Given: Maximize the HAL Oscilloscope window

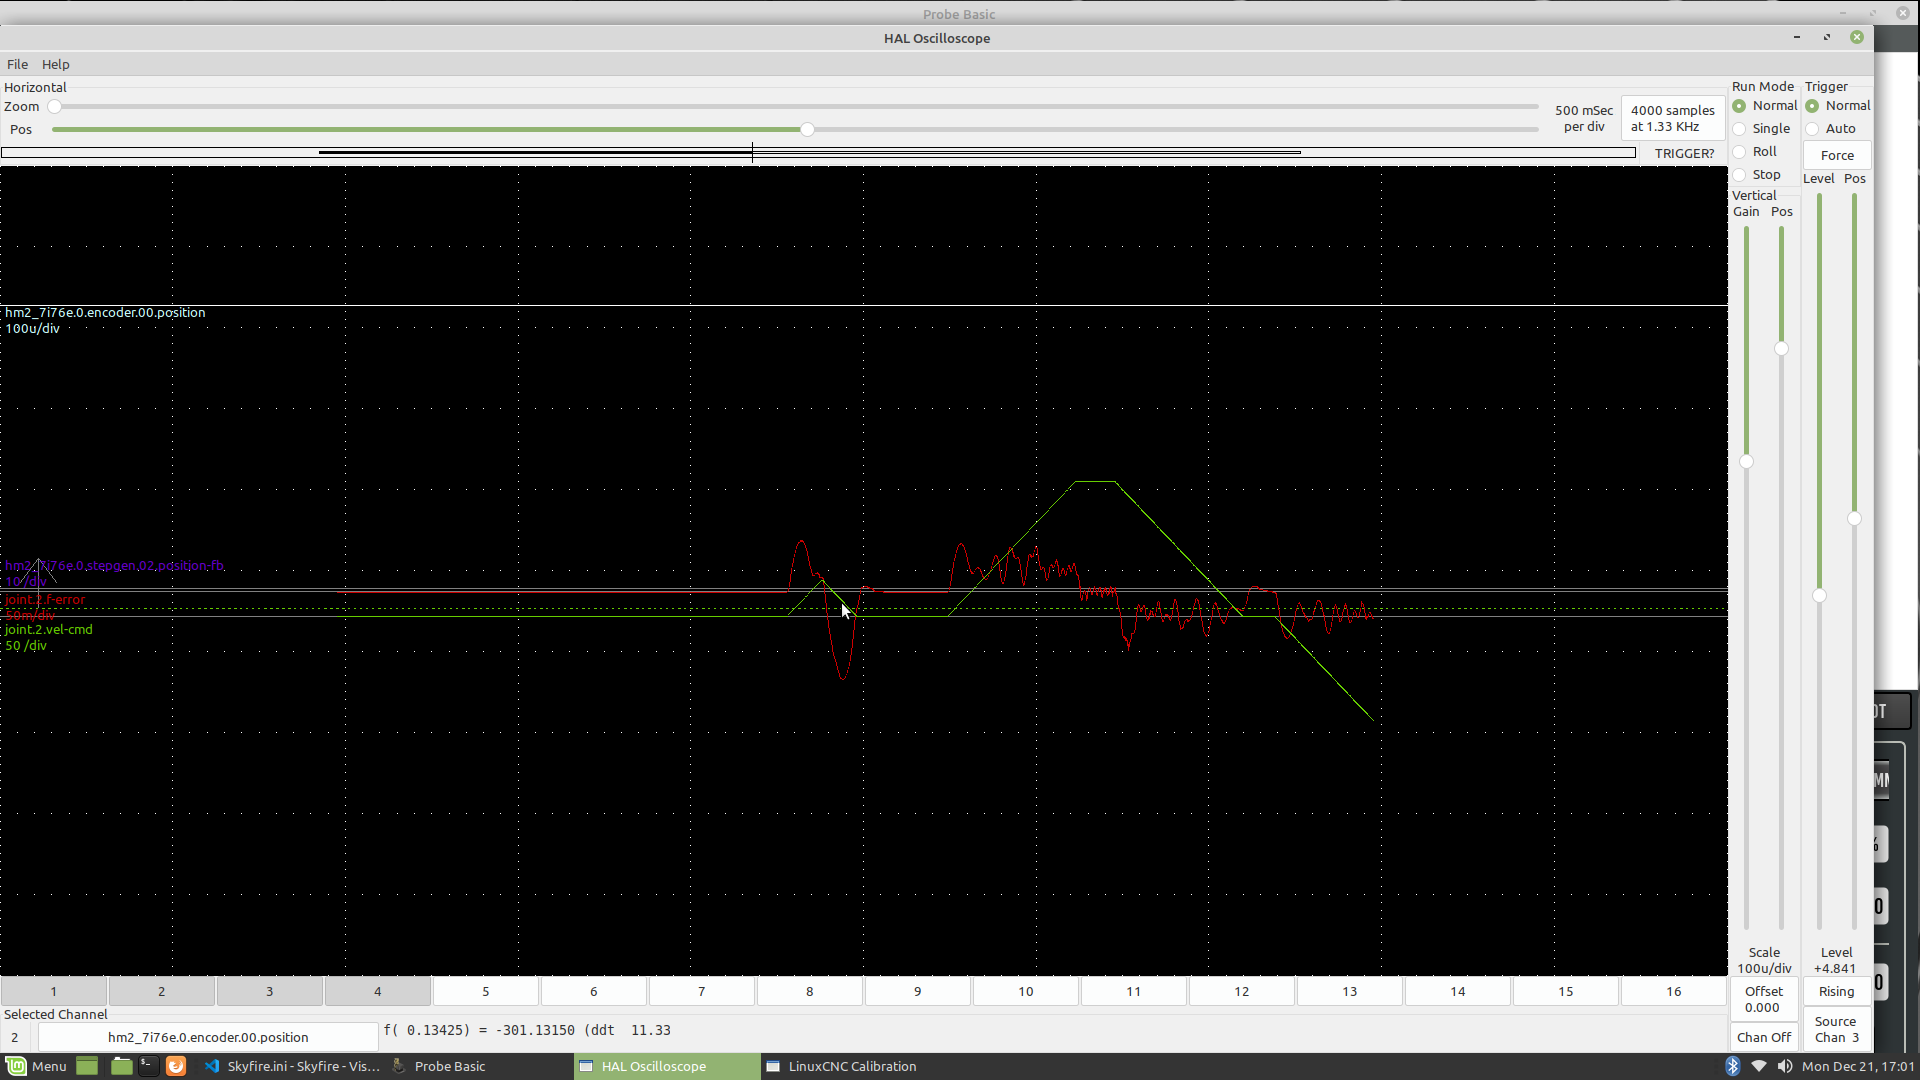Looking at the screenshot, I should point(1826,37).
